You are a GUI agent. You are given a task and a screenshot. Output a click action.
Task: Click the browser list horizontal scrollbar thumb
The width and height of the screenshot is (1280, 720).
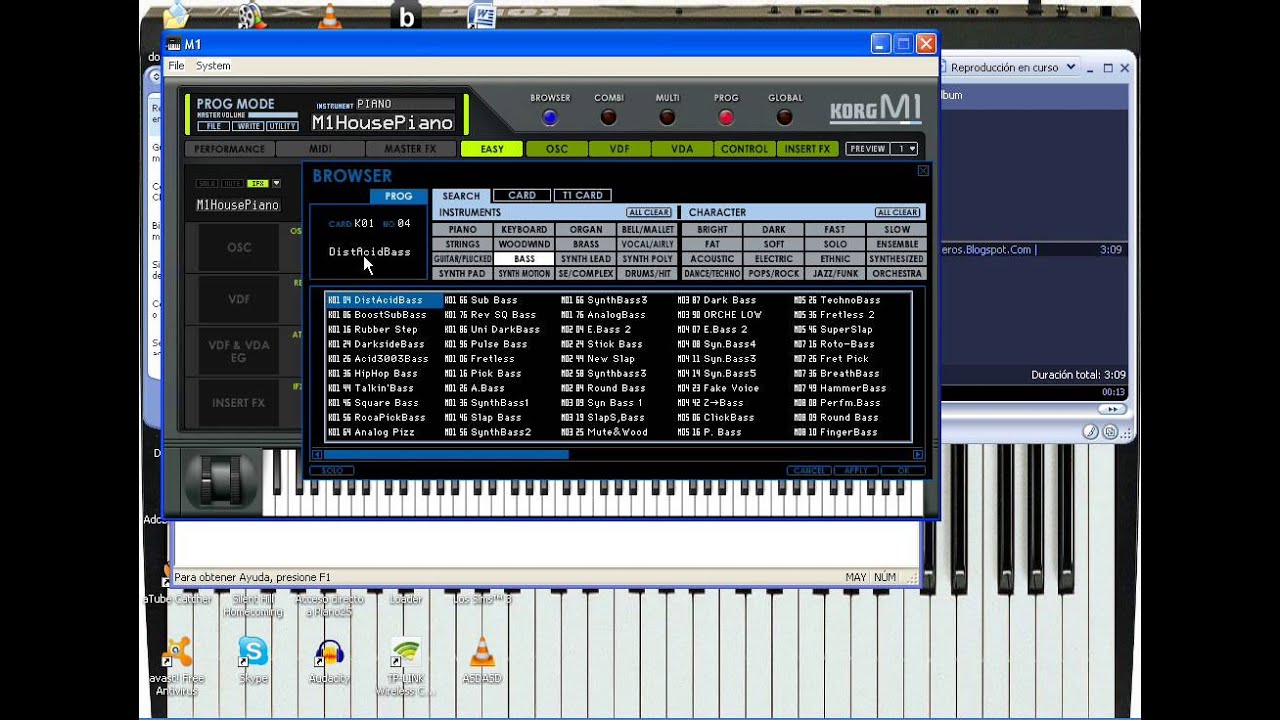click(446, 454)
